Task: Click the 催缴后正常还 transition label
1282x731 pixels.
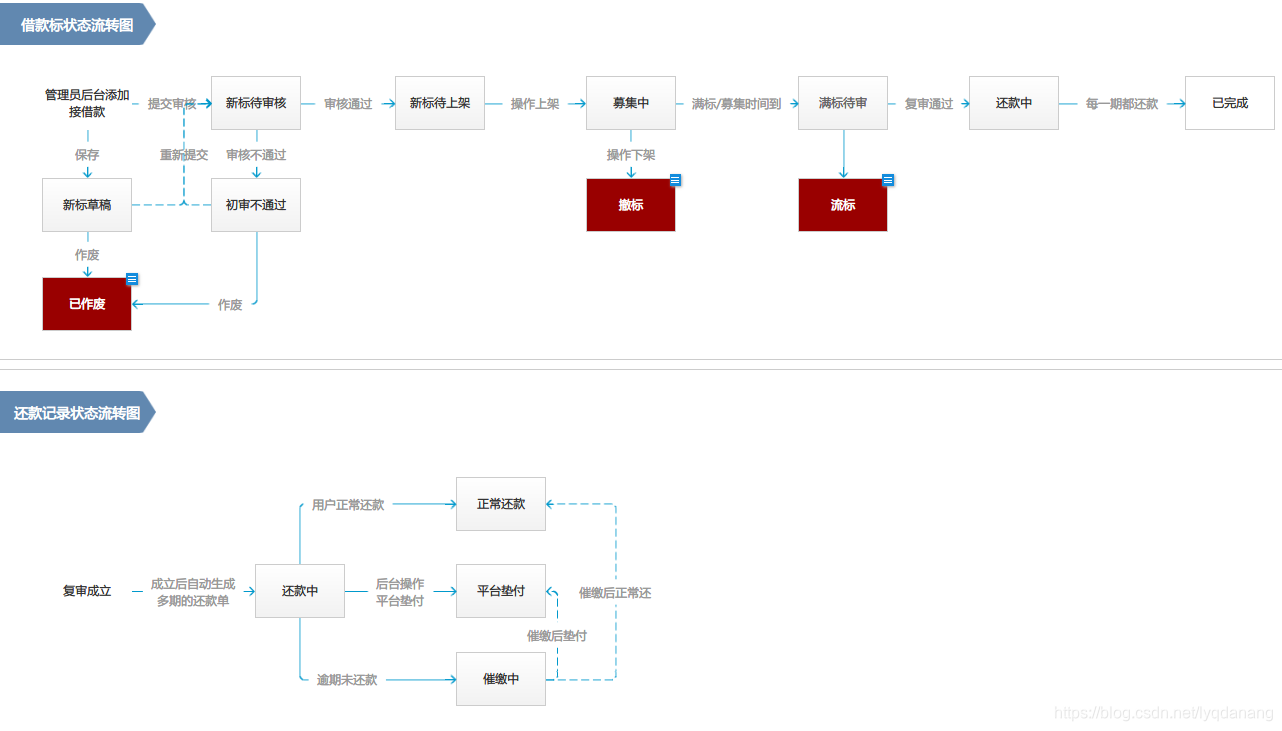Action: click(615, 593)
